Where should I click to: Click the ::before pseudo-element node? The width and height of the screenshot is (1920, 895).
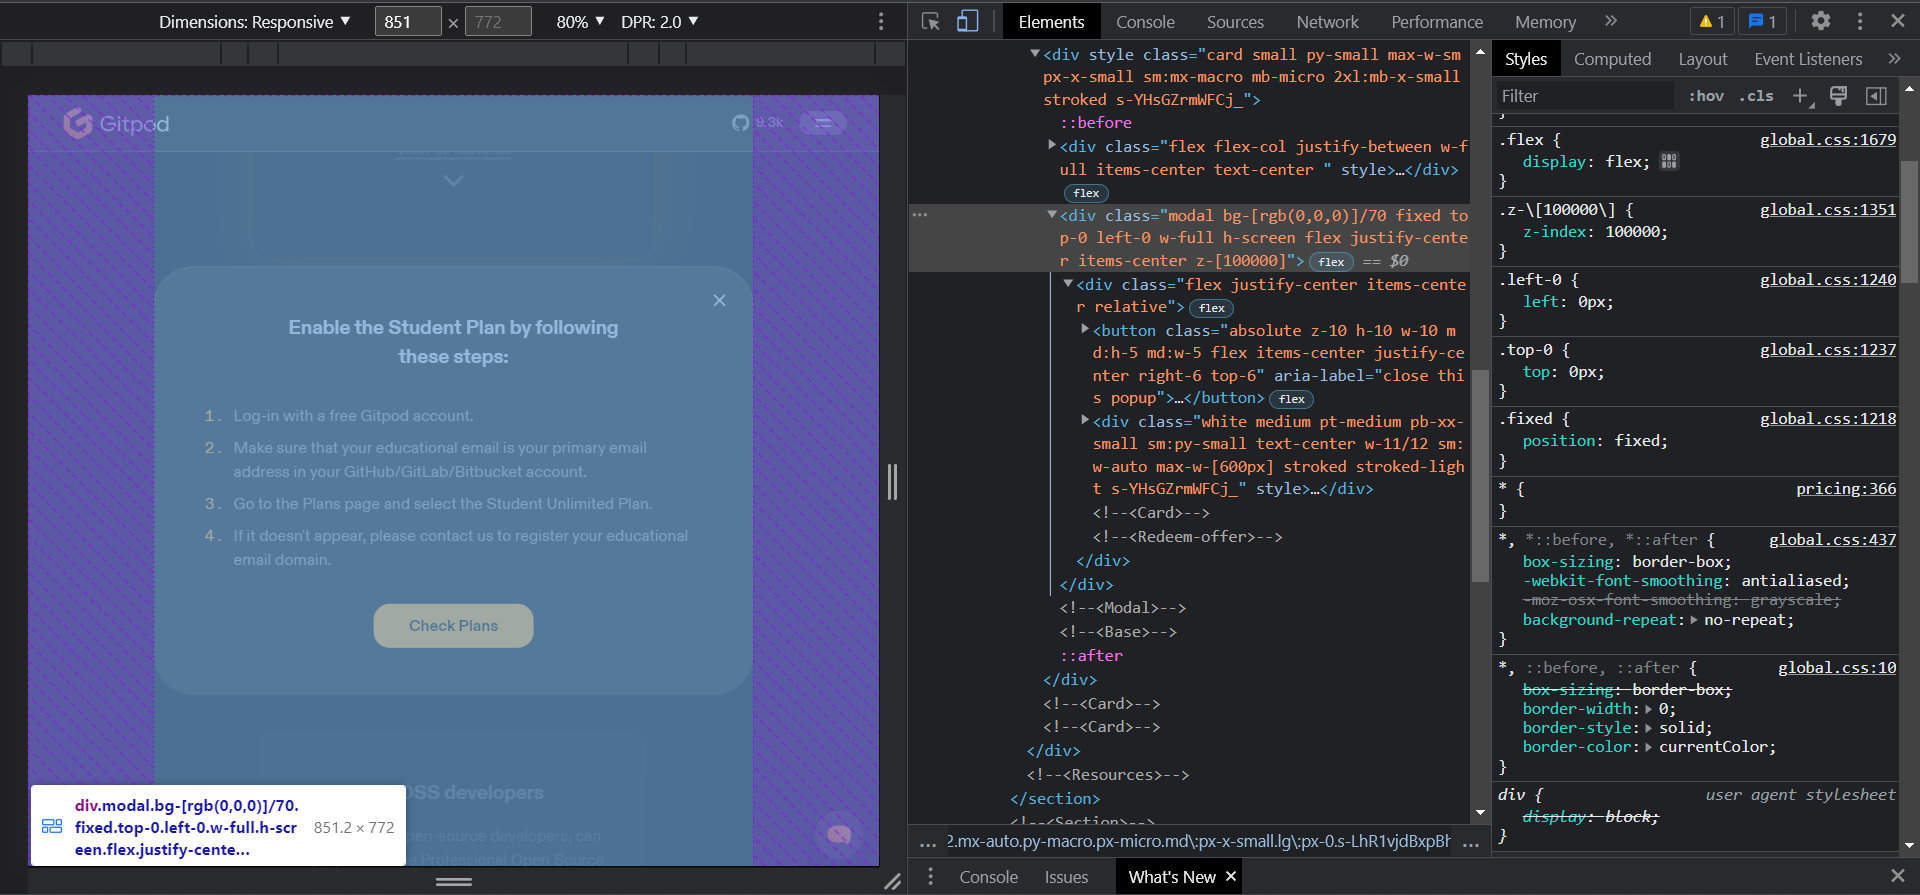1096,123
